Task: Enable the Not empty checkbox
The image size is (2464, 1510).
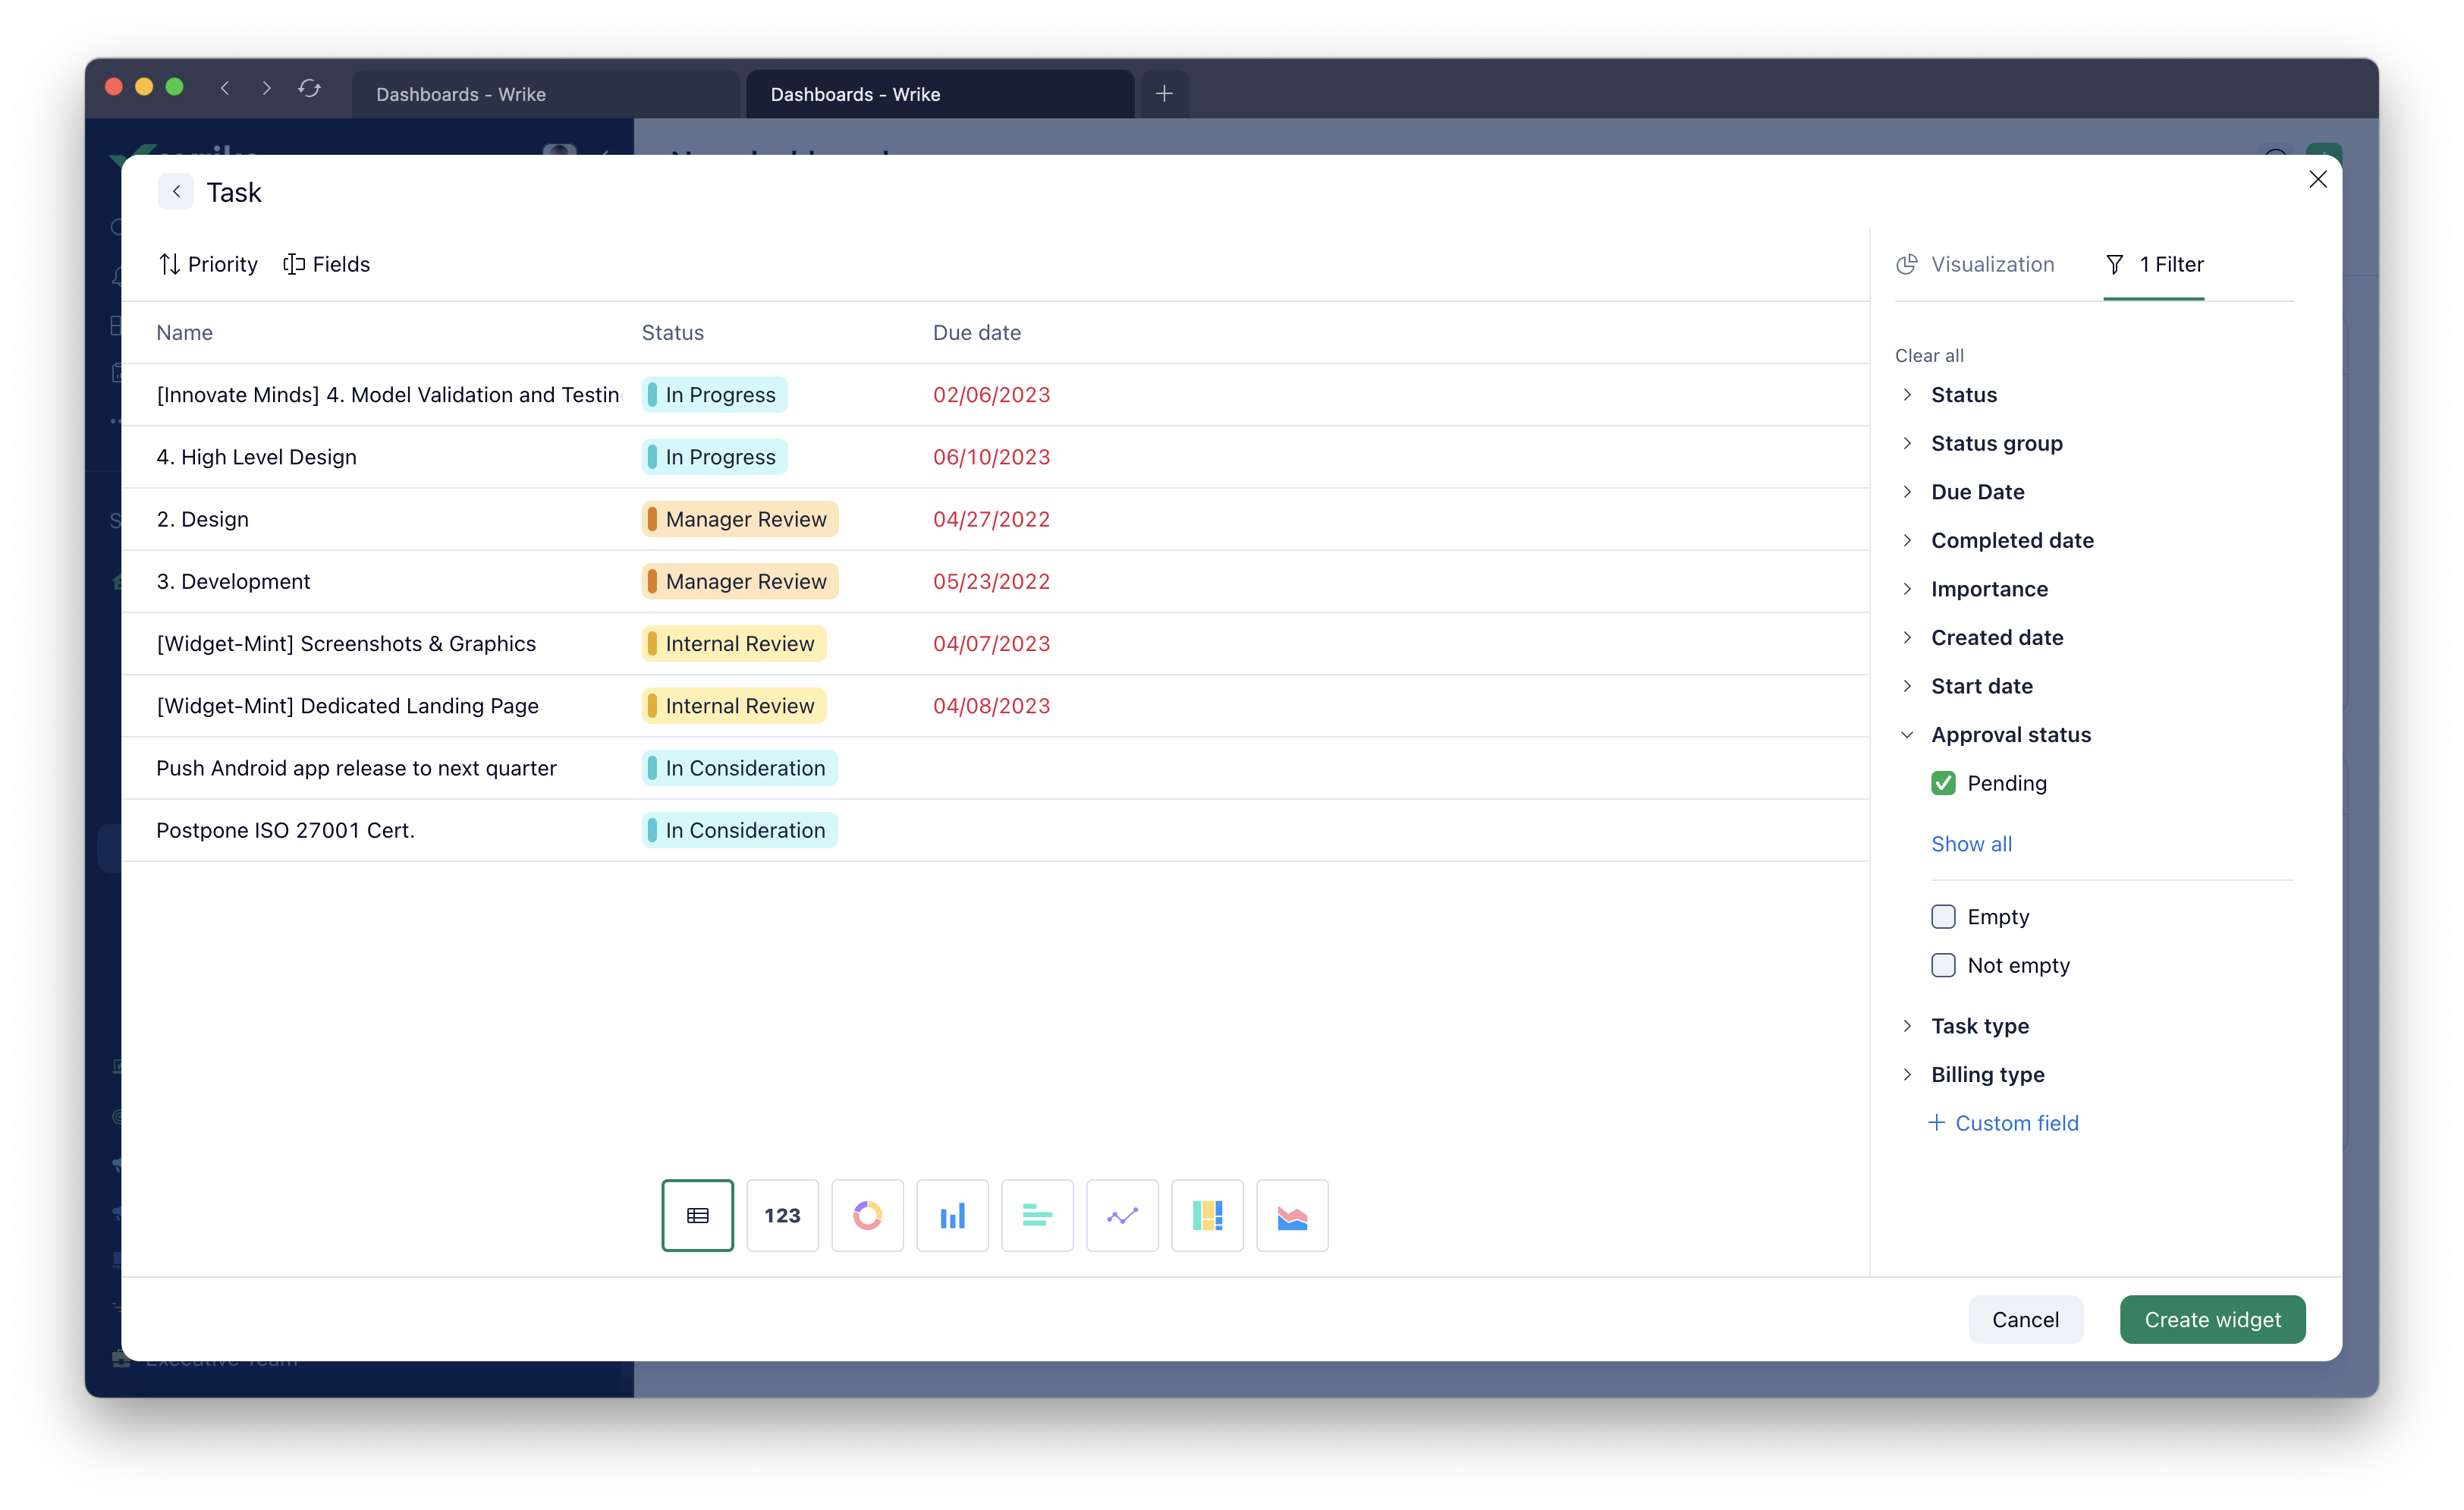Action: [1943, 965]
